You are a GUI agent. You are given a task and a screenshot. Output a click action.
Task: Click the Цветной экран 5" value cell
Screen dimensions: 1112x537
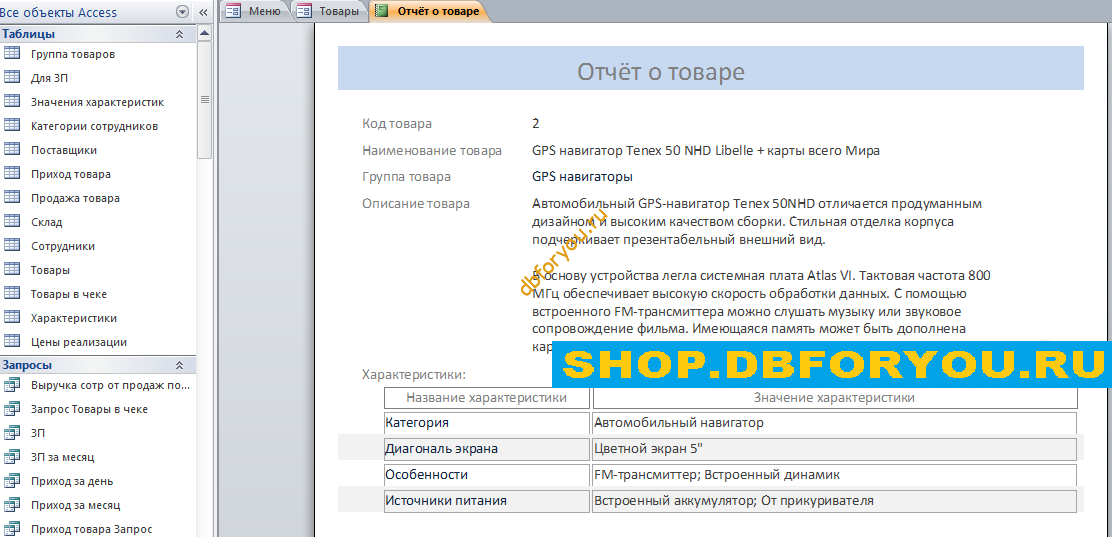[x=835, y=449]
